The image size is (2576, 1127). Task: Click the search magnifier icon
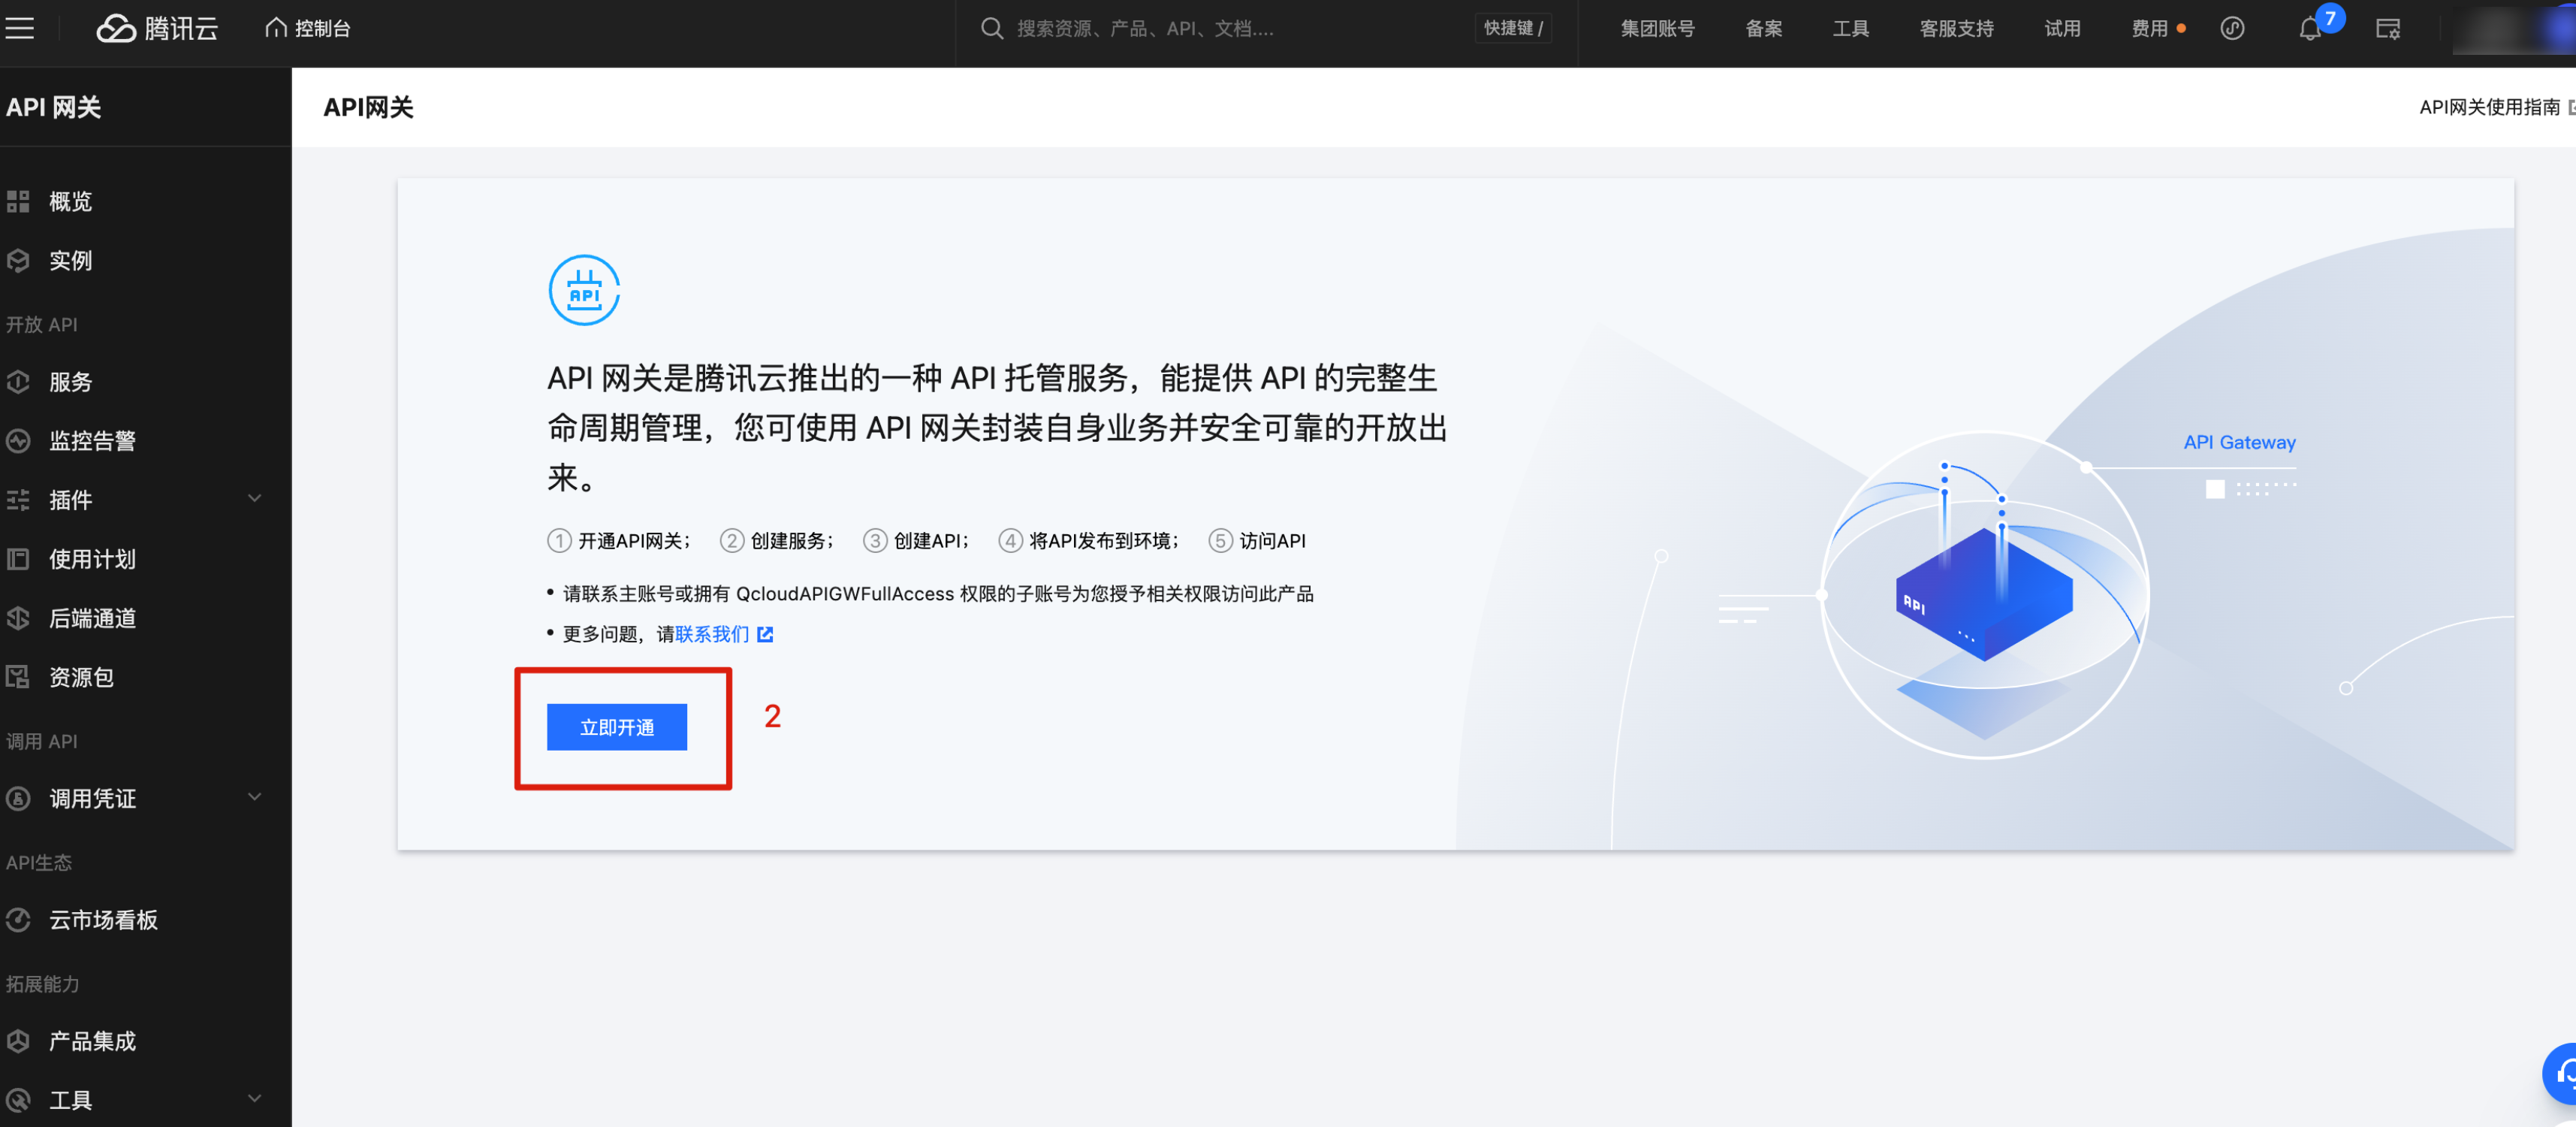[991, 28]
